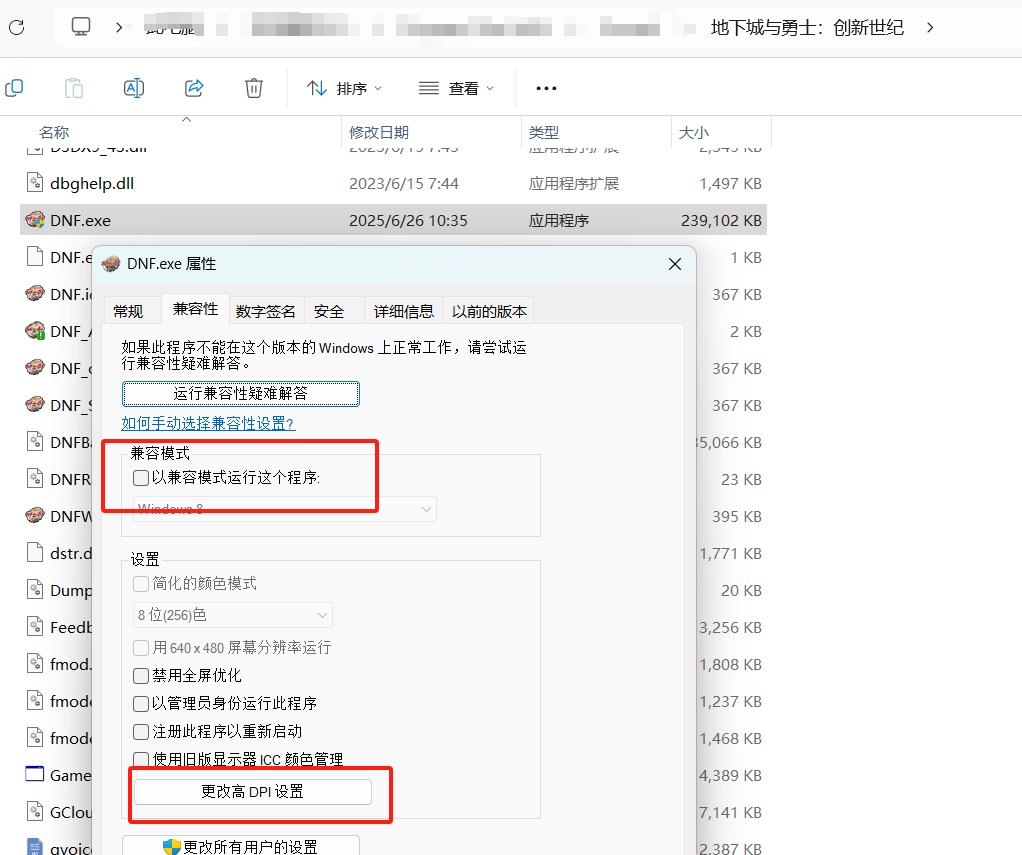
Task: Click DNF_A file icon with green badge
Action: tap(35, 330)
